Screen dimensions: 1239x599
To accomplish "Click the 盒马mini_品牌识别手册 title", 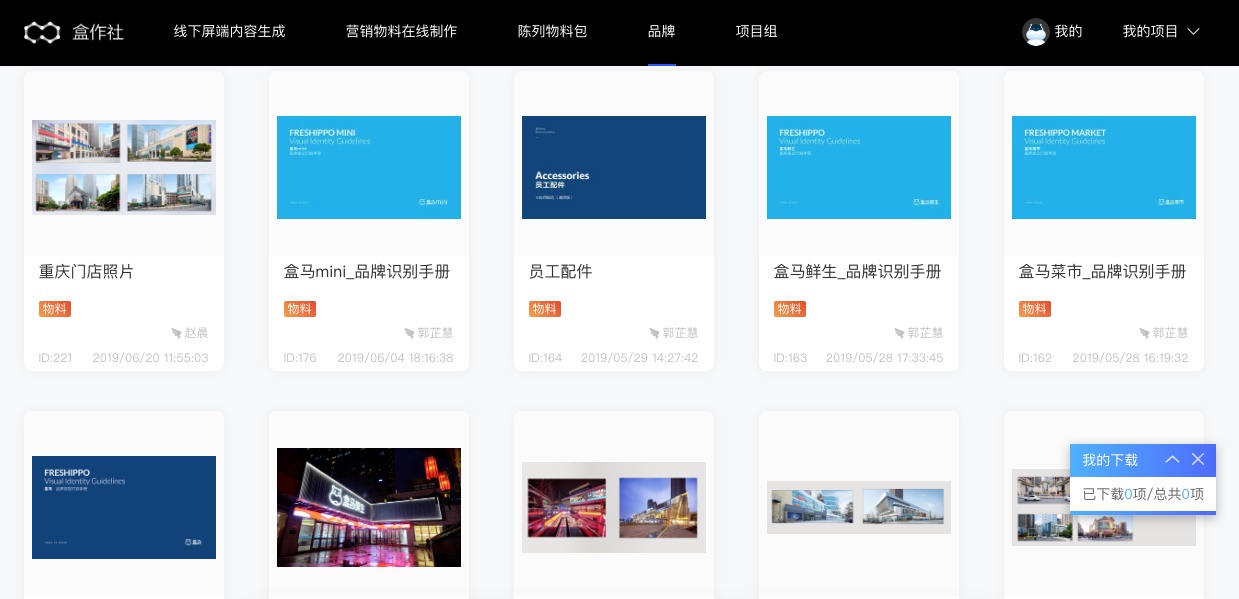I will point(367,272).
